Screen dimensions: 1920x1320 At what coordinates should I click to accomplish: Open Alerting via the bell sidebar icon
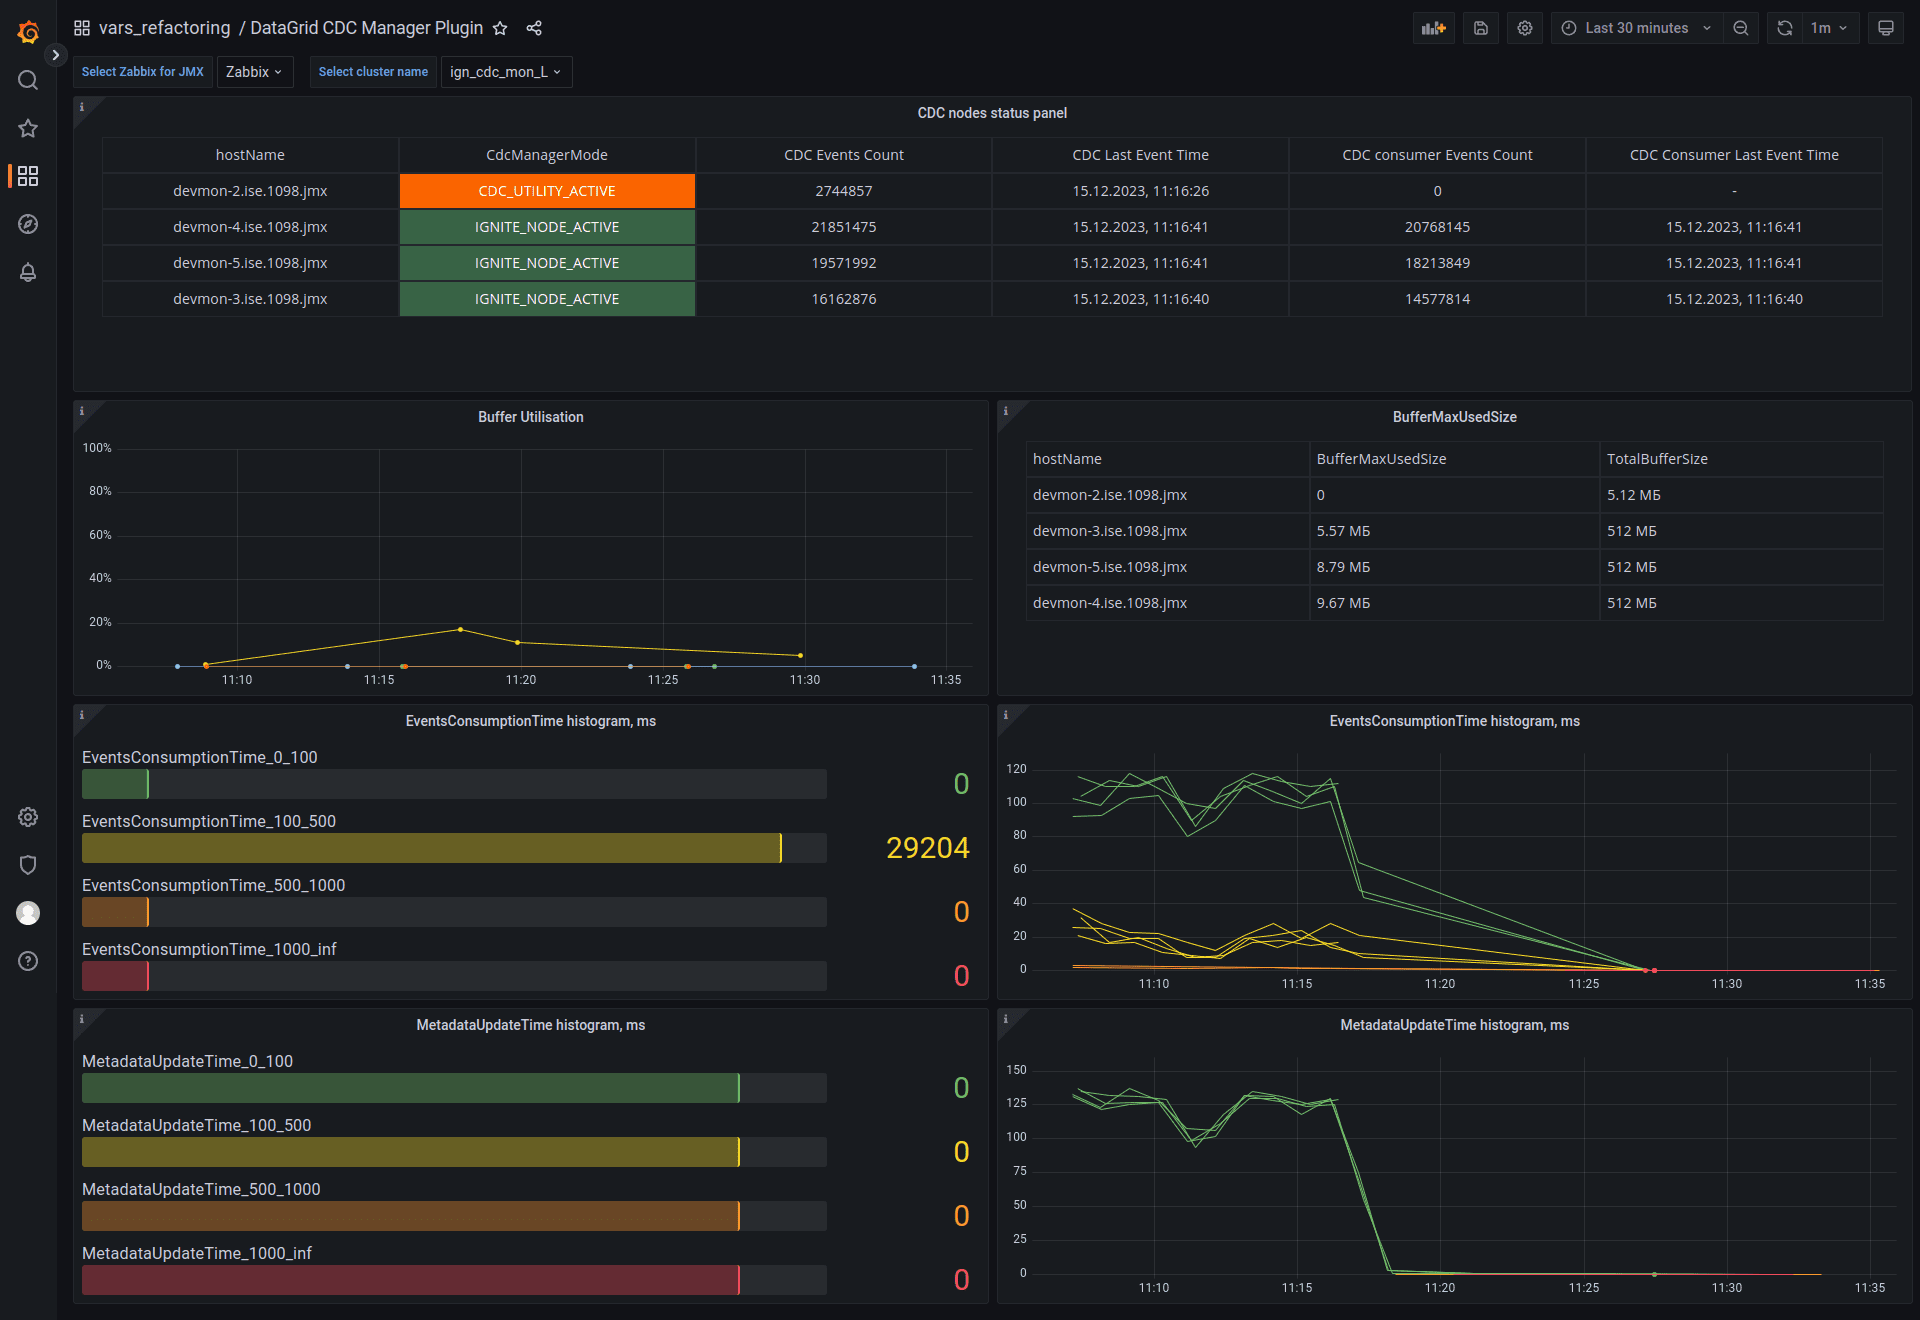27,273
